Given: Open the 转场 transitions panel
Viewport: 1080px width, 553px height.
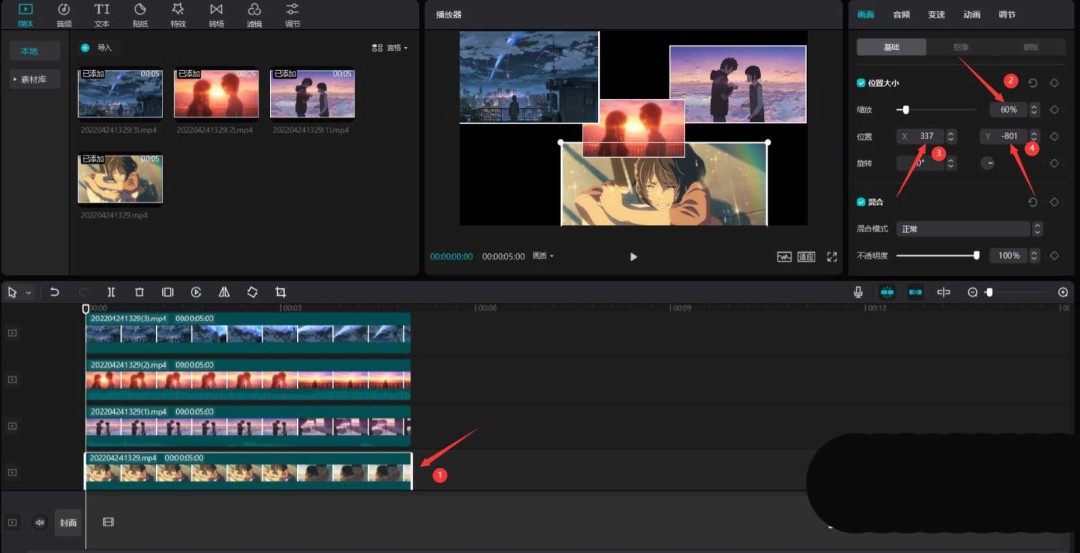Looking at the screenshot, I should point(216,14).
